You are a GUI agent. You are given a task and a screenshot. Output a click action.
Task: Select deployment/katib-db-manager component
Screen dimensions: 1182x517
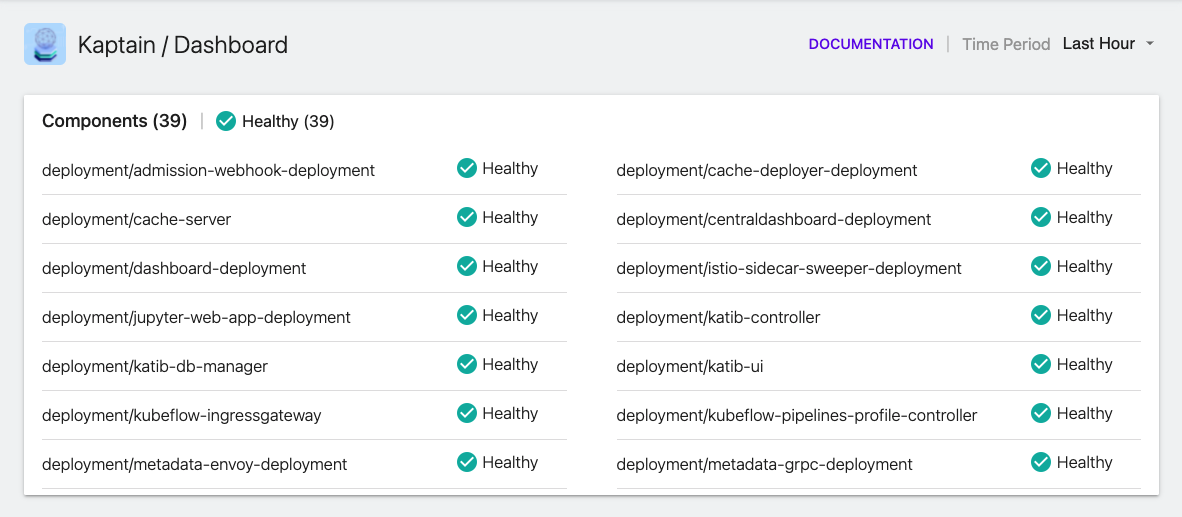tap(155, 366)
